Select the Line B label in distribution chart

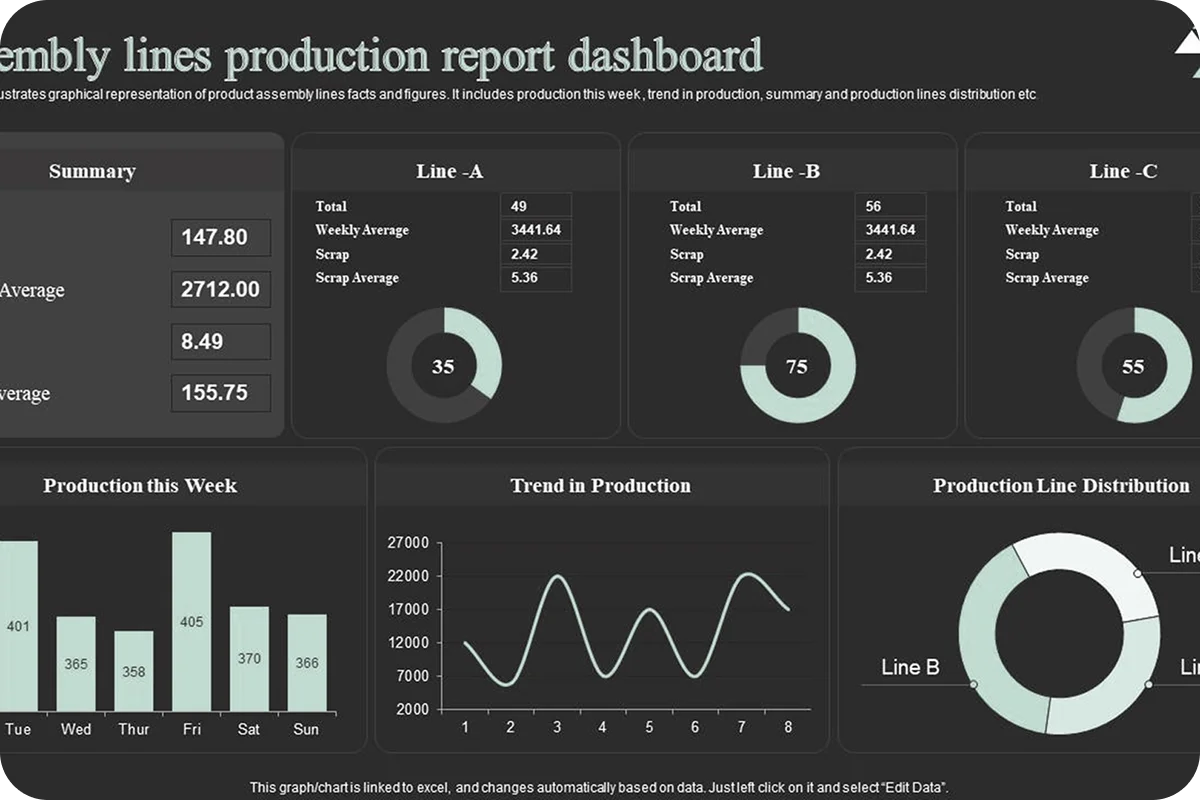(x=910, y=667)
